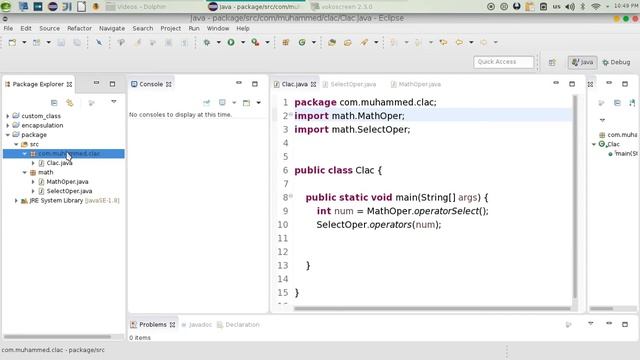Screen dimensions: 640x360
Task: Click the editor horizontal scrollbar
Action: pos(432,308)
